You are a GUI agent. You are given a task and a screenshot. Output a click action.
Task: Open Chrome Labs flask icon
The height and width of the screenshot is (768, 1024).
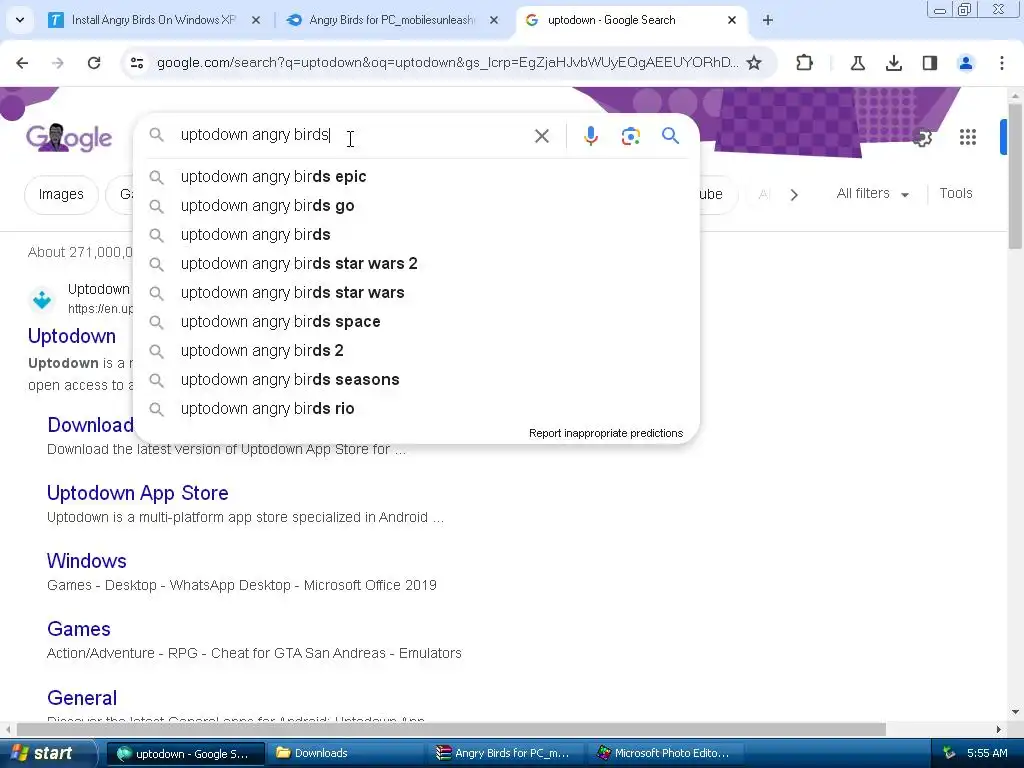coord(857,63)
